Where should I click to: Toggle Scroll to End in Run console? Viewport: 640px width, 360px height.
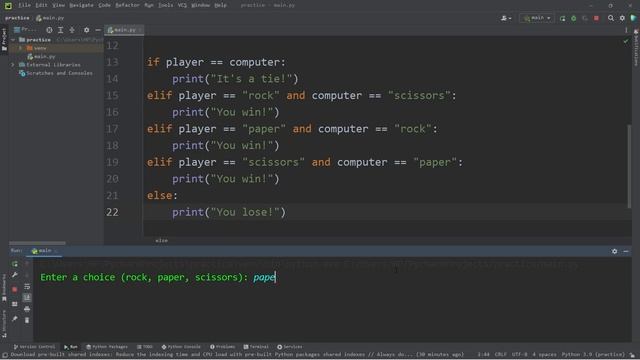tap(27, 298)
